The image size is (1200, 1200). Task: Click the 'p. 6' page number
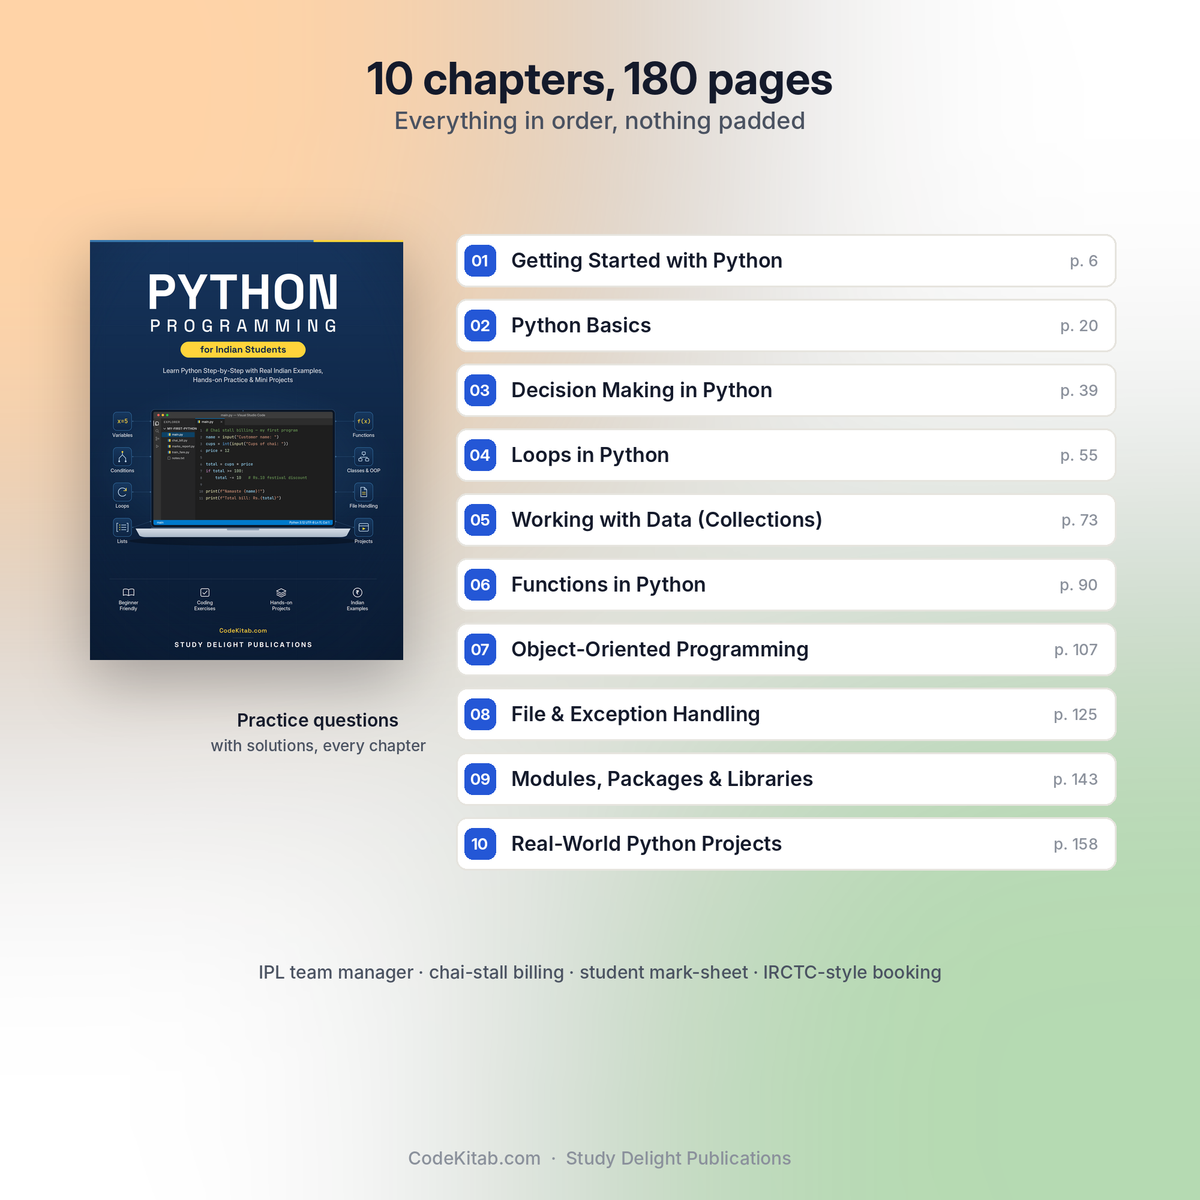(1084, 262)
